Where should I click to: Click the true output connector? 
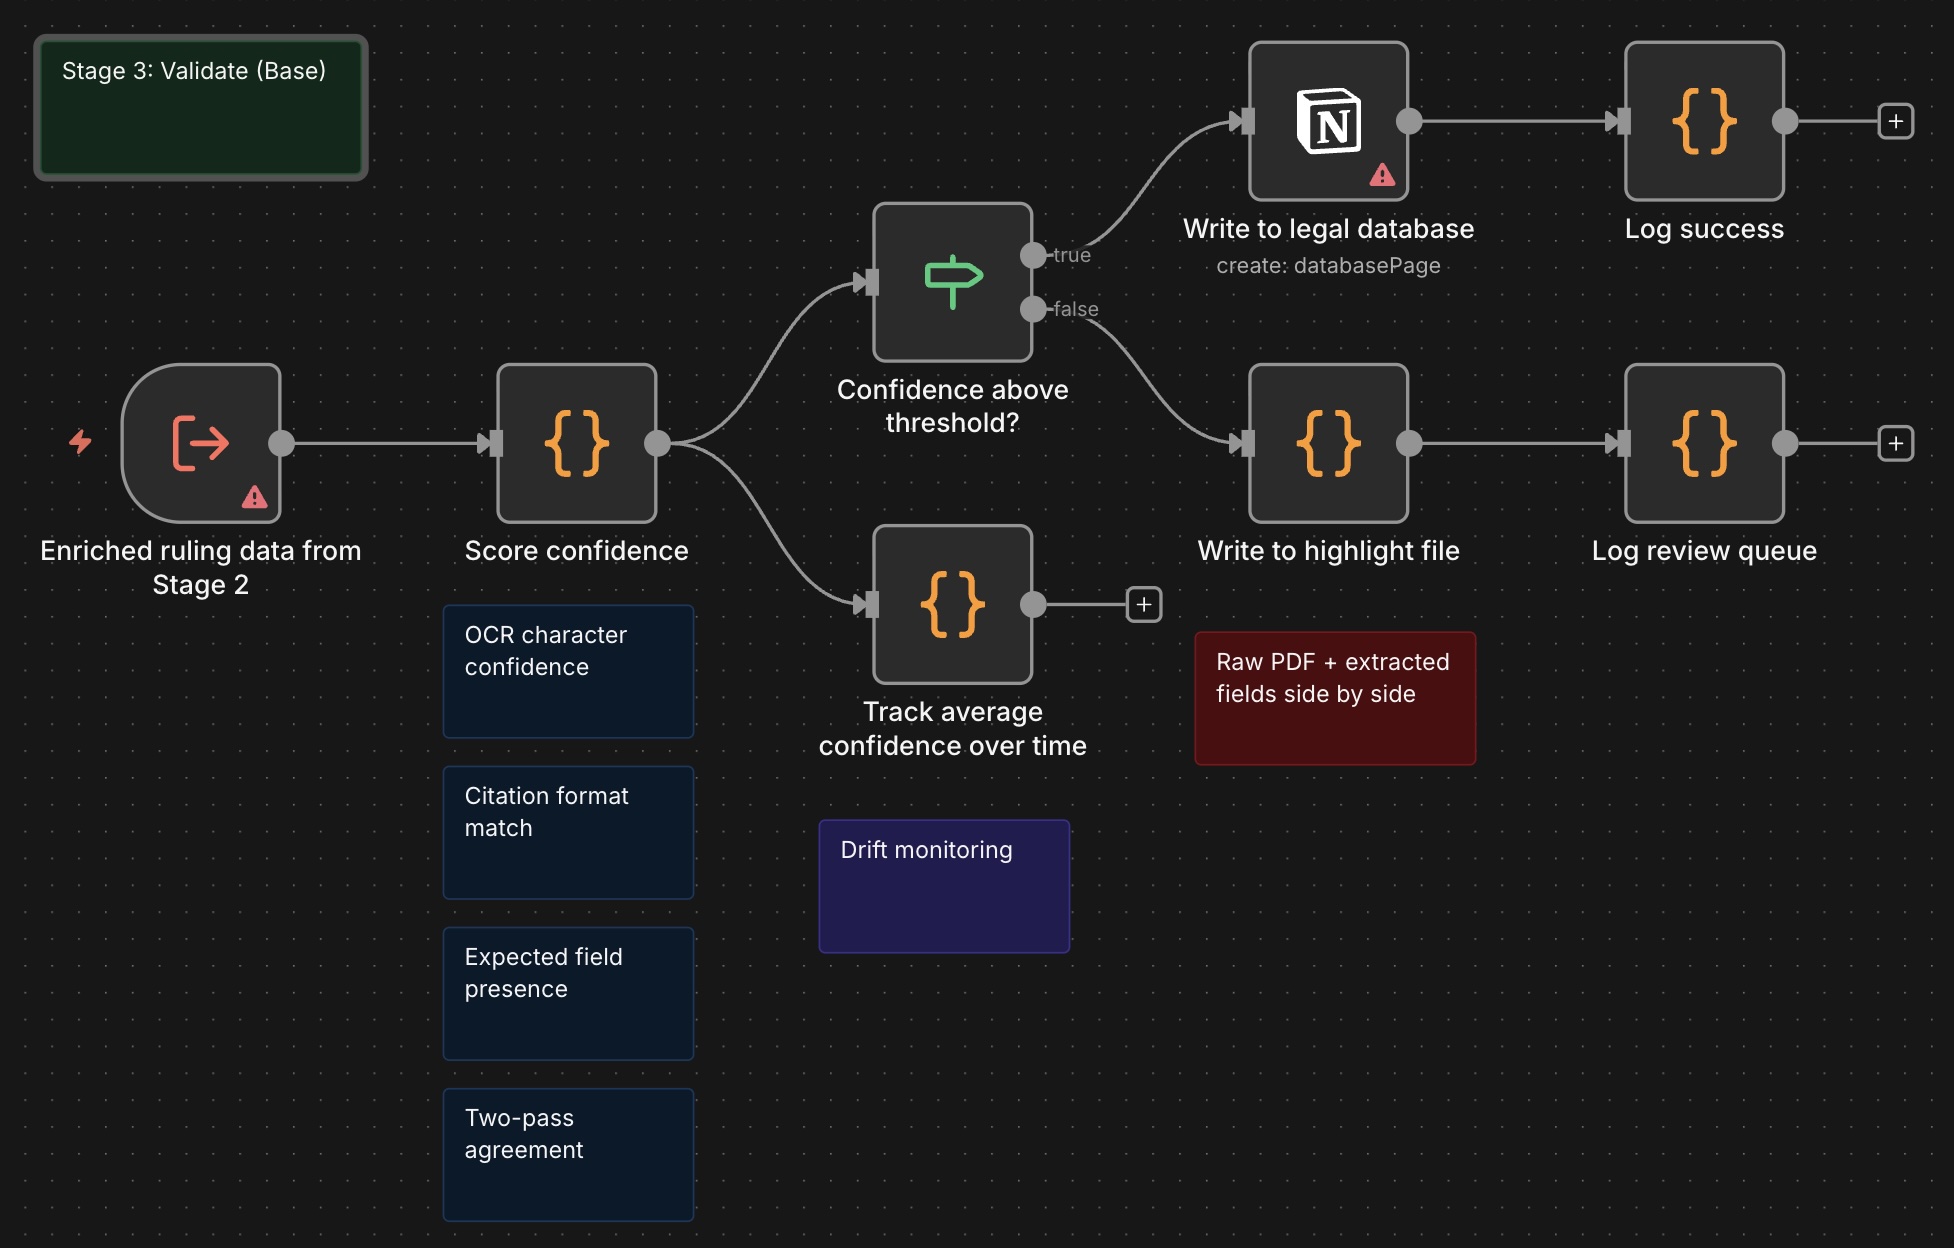(1033, 255)
